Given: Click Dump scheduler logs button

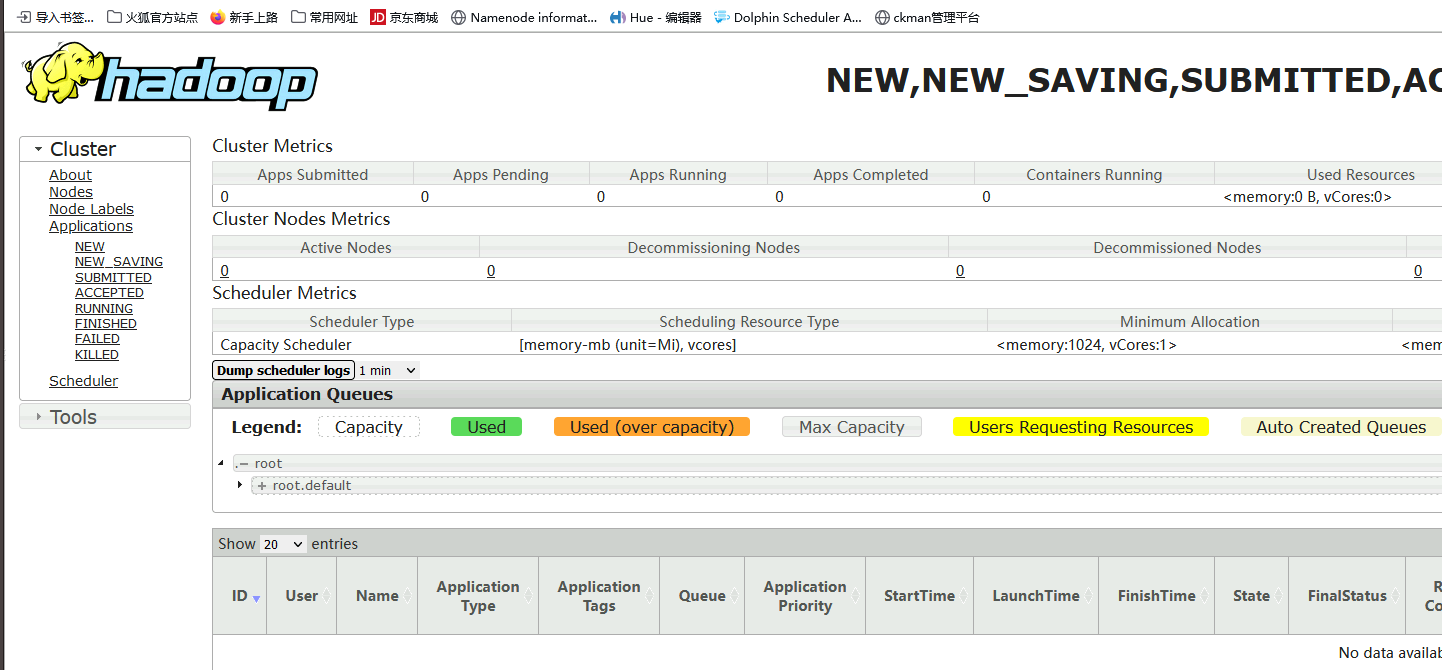Looking at the screenshot, I should 283,370.
